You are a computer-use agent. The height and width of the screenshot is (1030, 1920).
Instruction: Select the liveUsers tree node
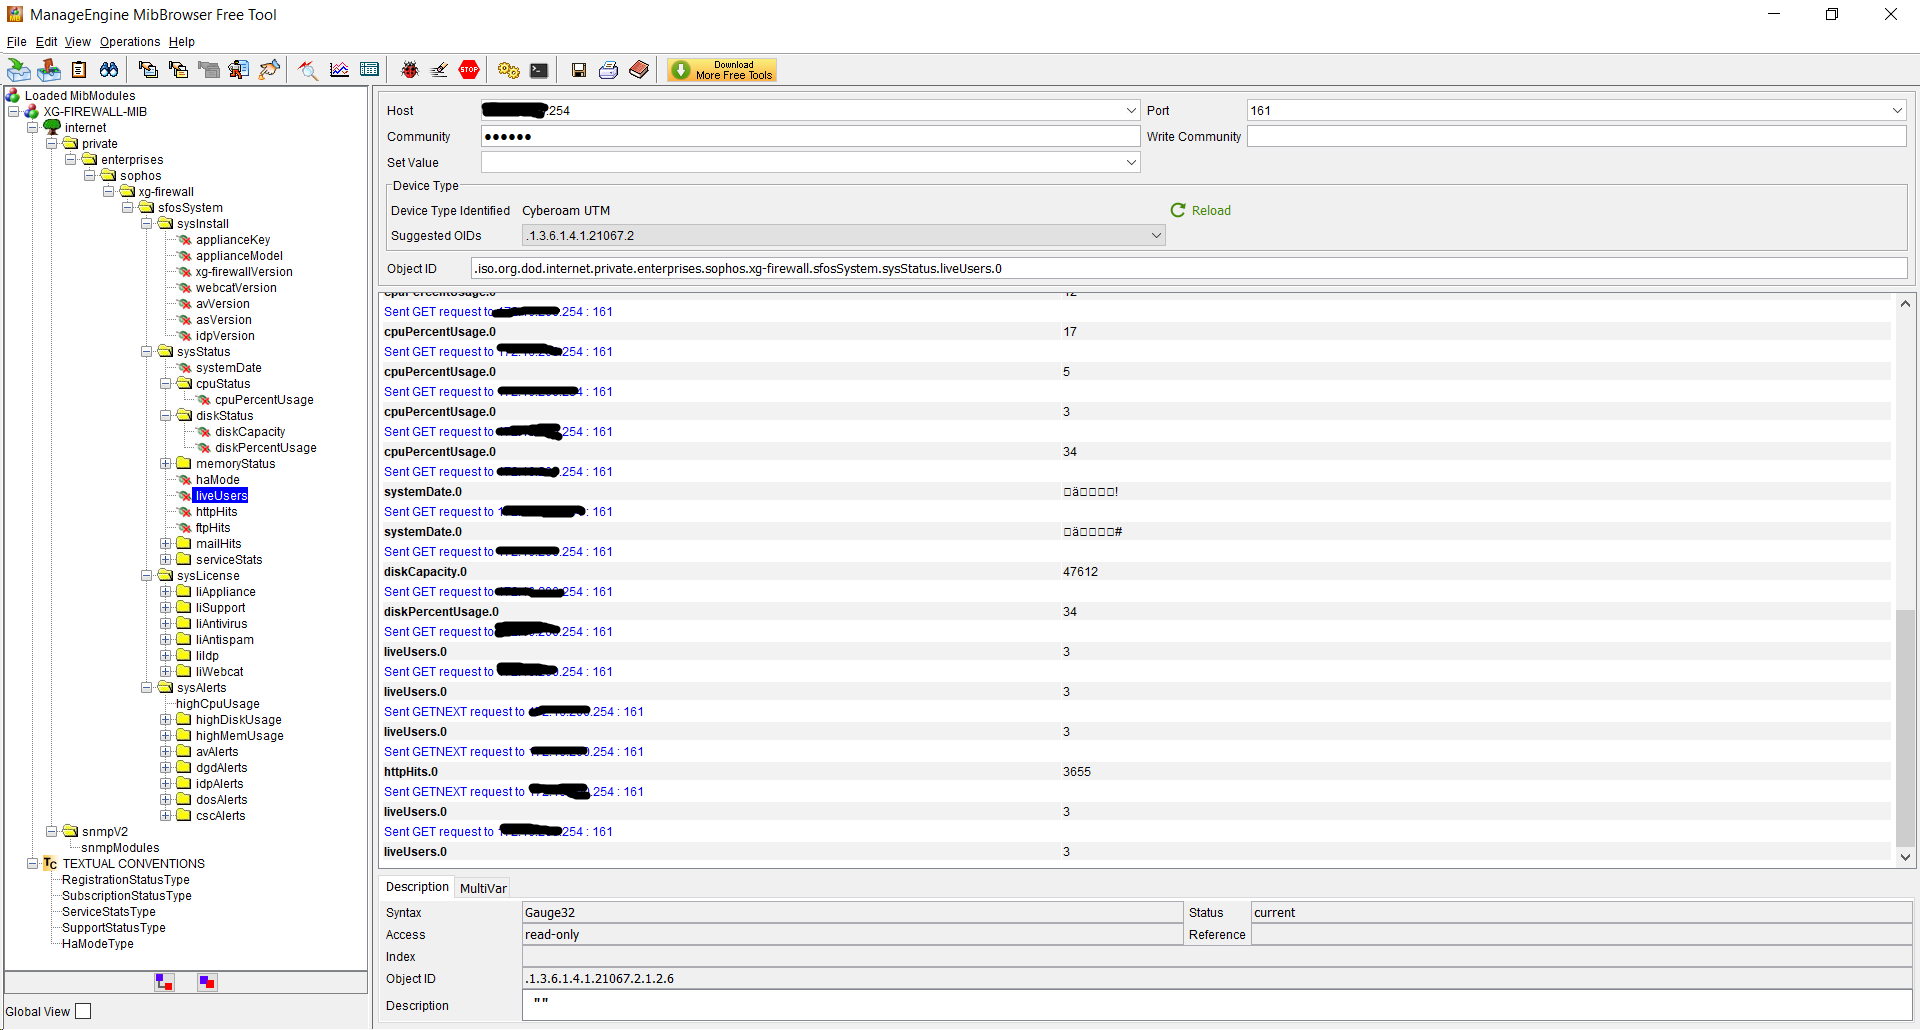[x=221, y=496]
